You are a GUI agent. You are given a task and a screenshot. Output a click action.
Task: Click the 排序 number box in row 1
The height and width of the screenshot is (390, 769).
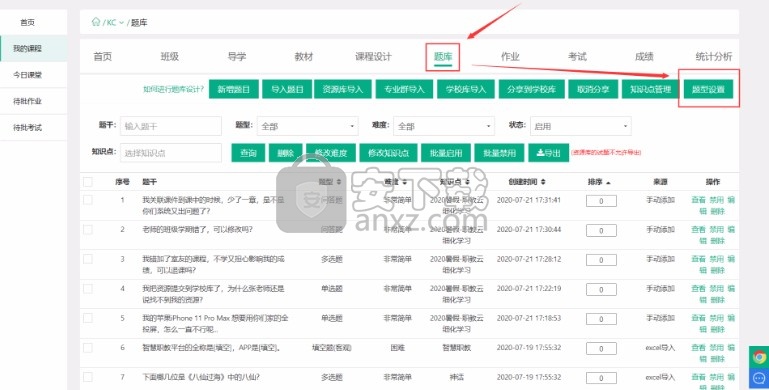601,201
